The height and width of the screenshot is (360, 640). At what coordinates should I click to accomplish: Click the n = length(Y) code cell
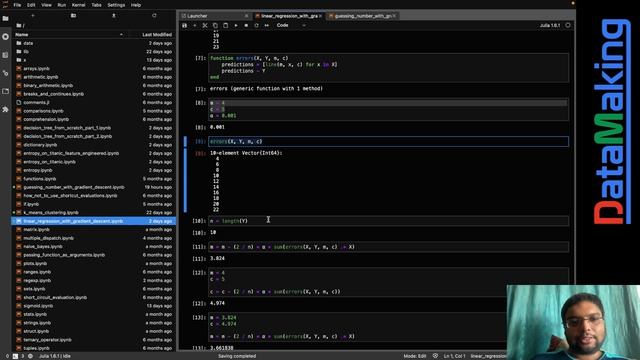coord(388,221)
